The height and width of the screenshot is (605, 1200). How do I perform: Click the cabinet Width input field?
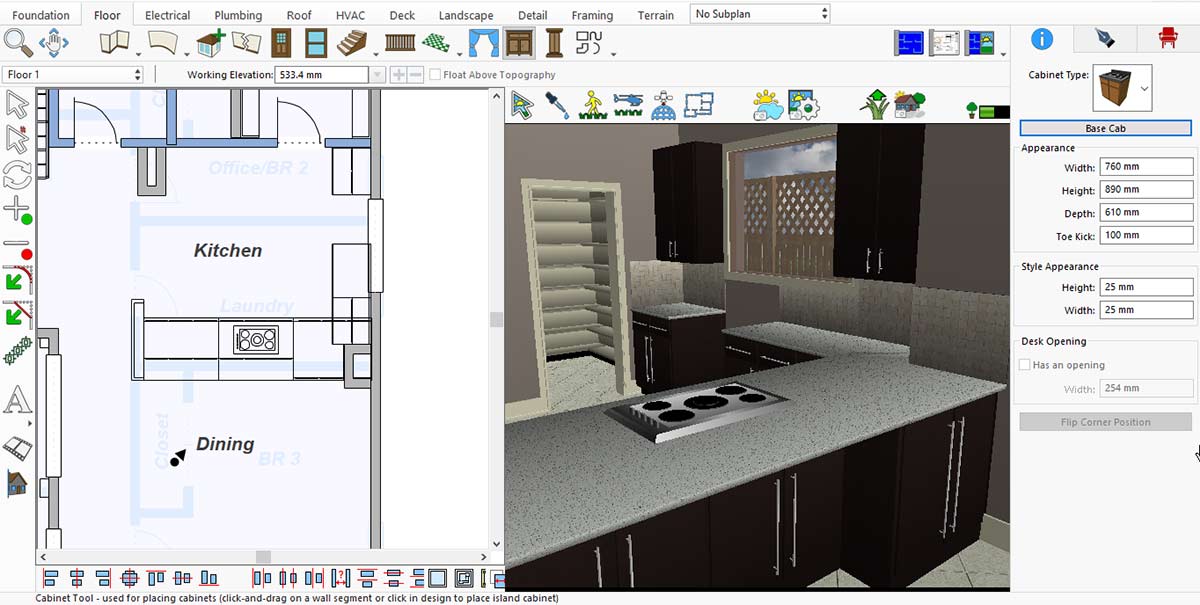click(x=1145, y=167)
